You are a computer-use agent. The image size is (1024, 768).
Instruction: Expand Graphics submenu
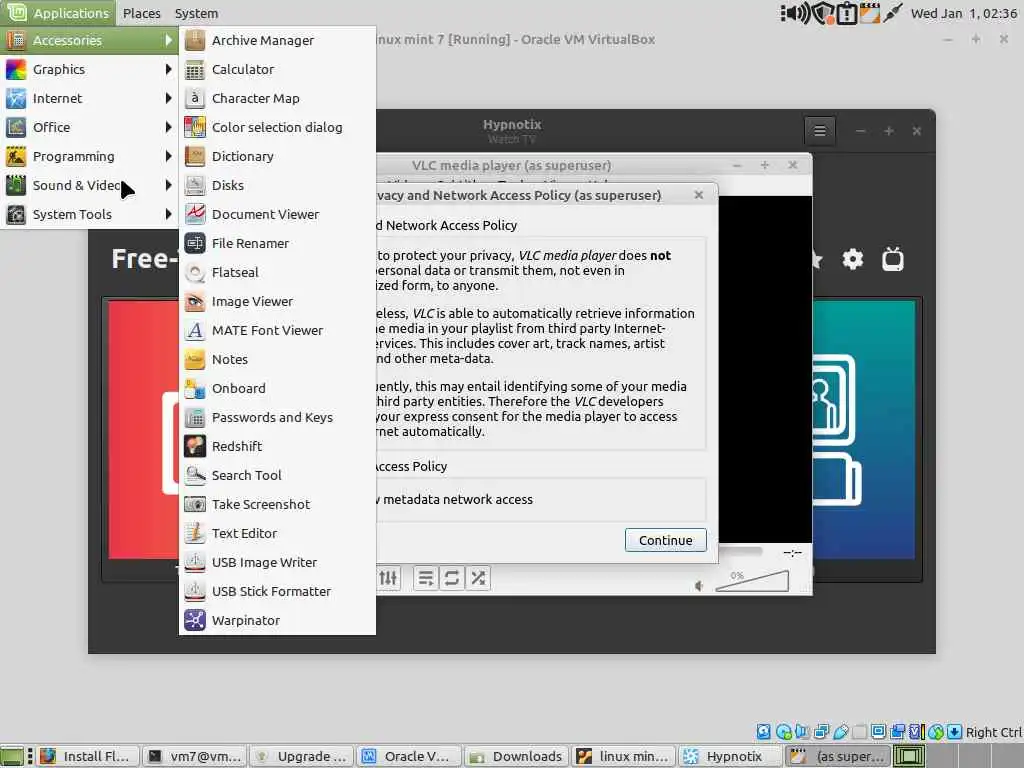click(x=89, y=69)
